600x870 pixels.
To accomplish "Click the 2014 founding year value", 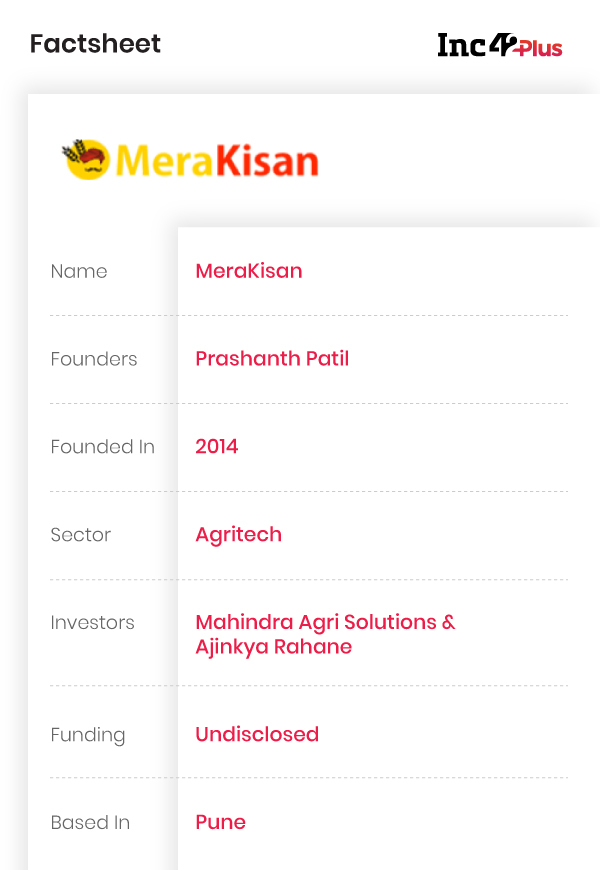I will [x=216, y=446].
